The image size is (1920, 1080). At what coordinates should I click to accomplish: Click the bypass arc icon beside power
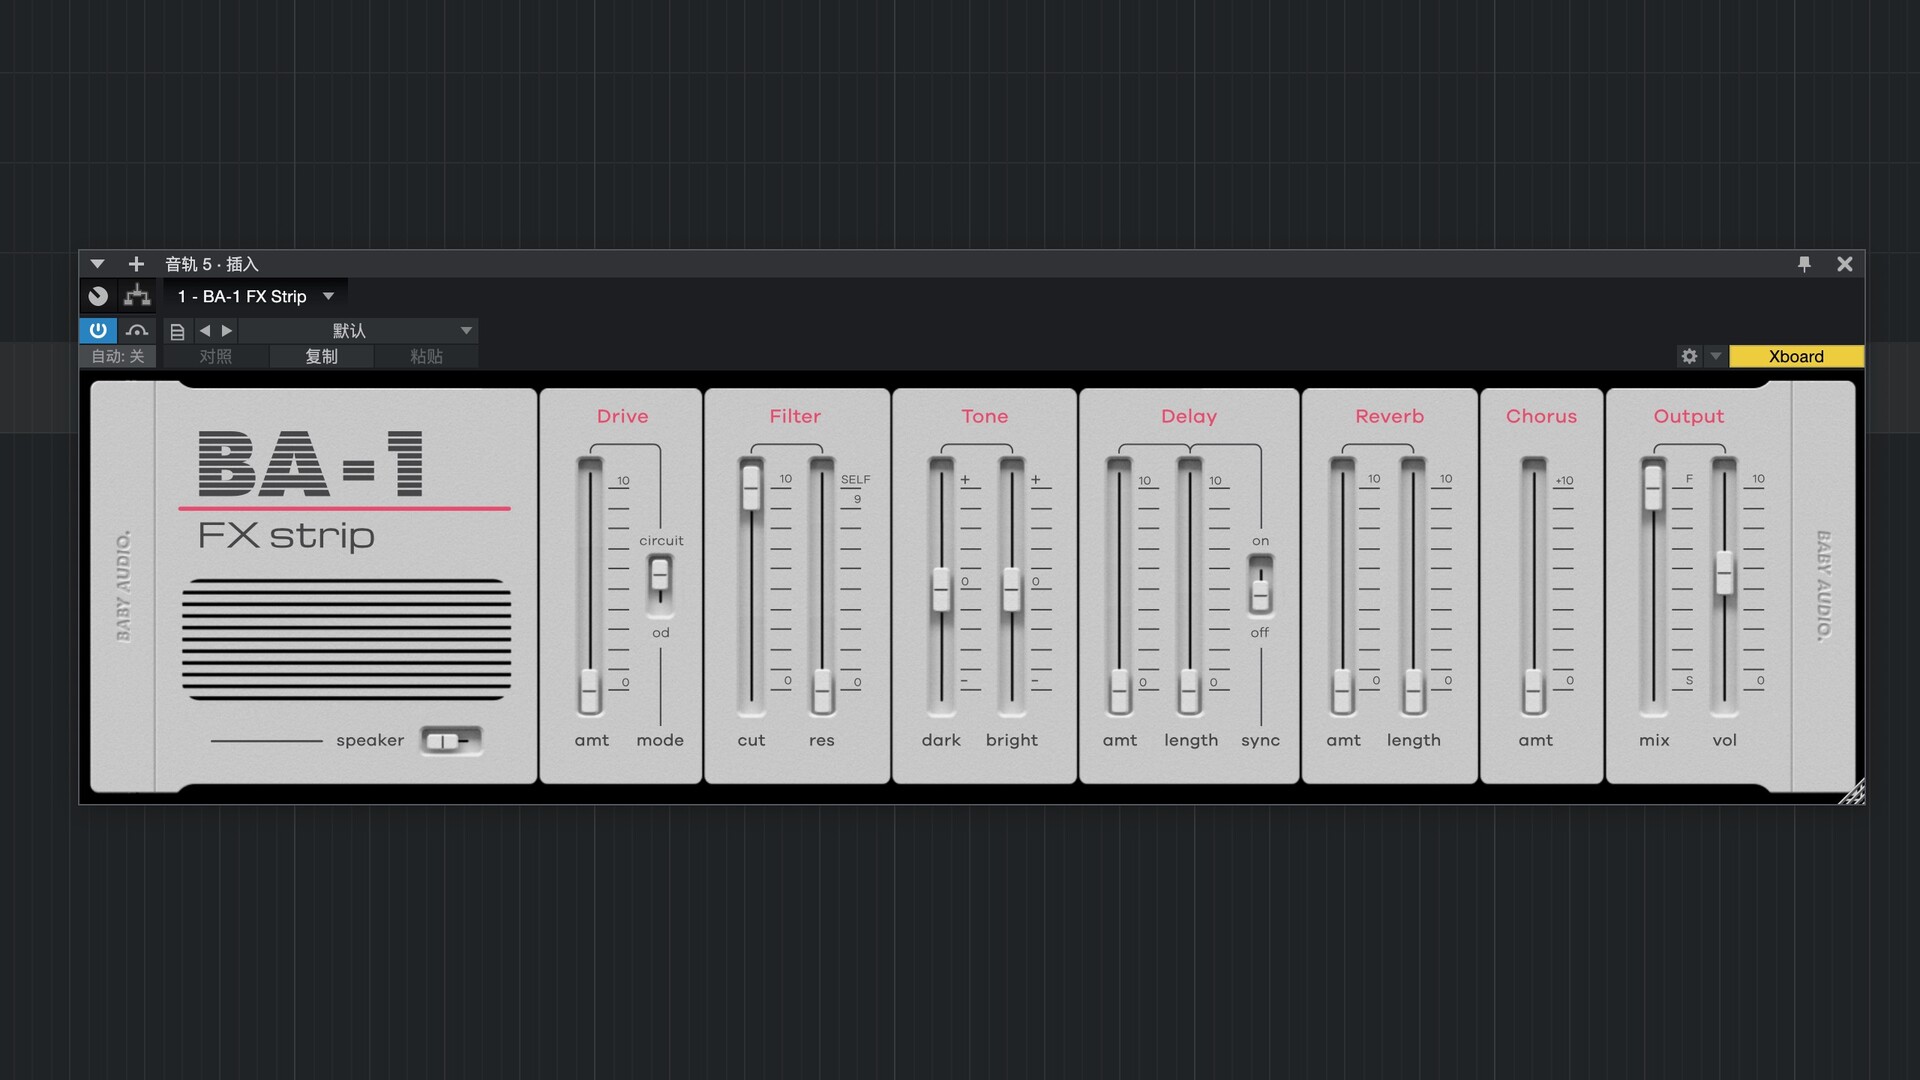pyautogui.click(x=137, y=331)
